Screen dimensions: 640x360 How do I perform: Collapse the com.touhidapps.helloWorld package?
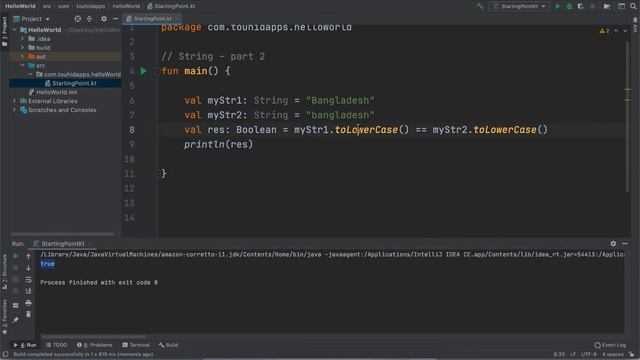30,74
